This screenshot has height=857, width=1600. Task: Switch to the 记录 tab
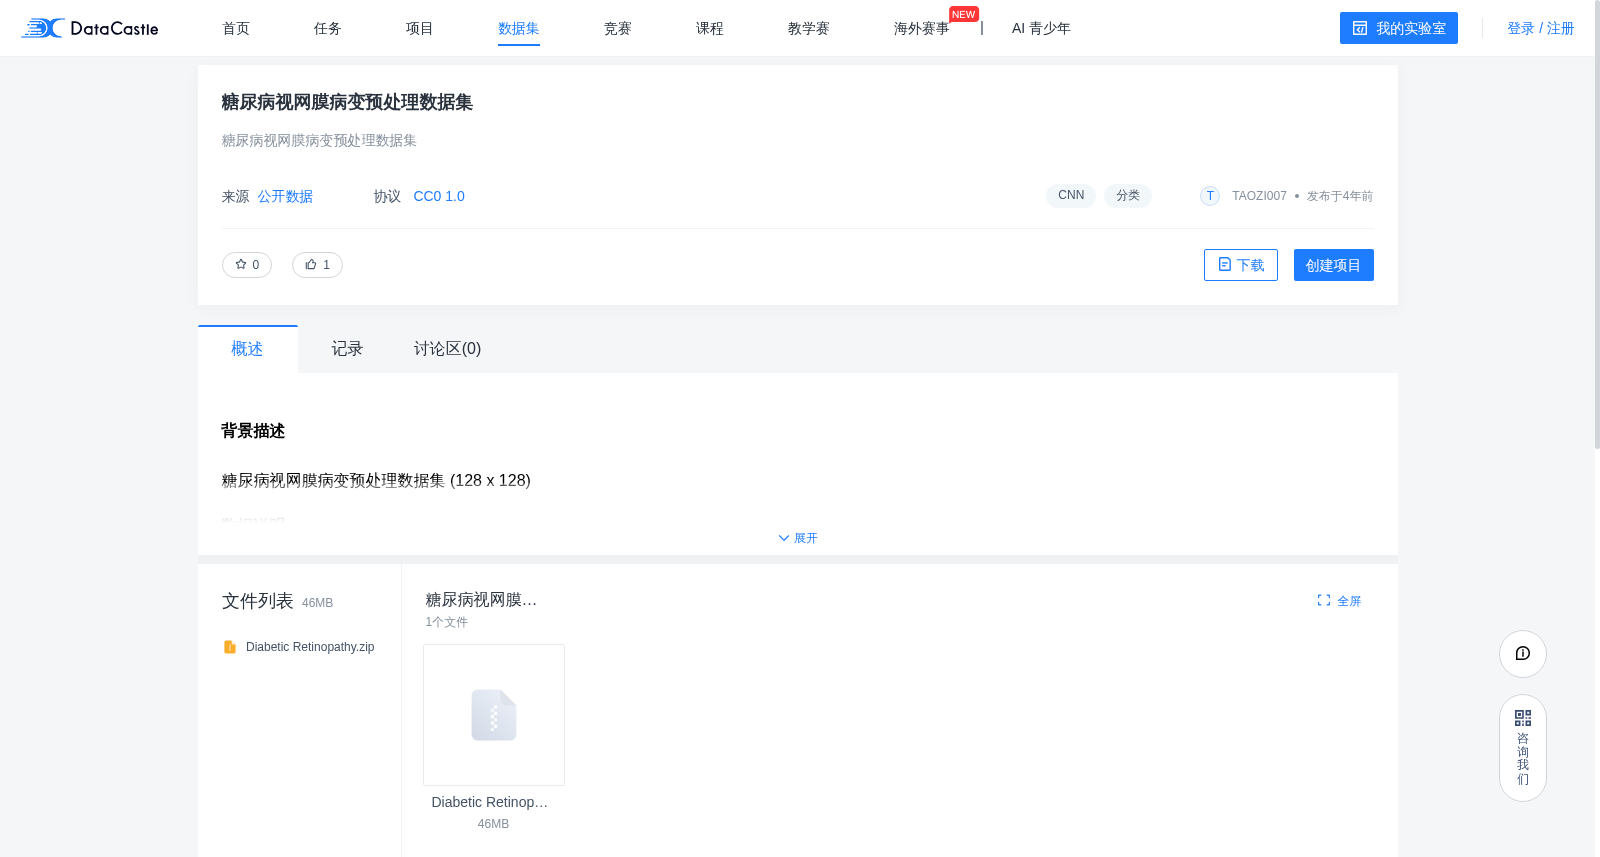[x=347, y=349]
